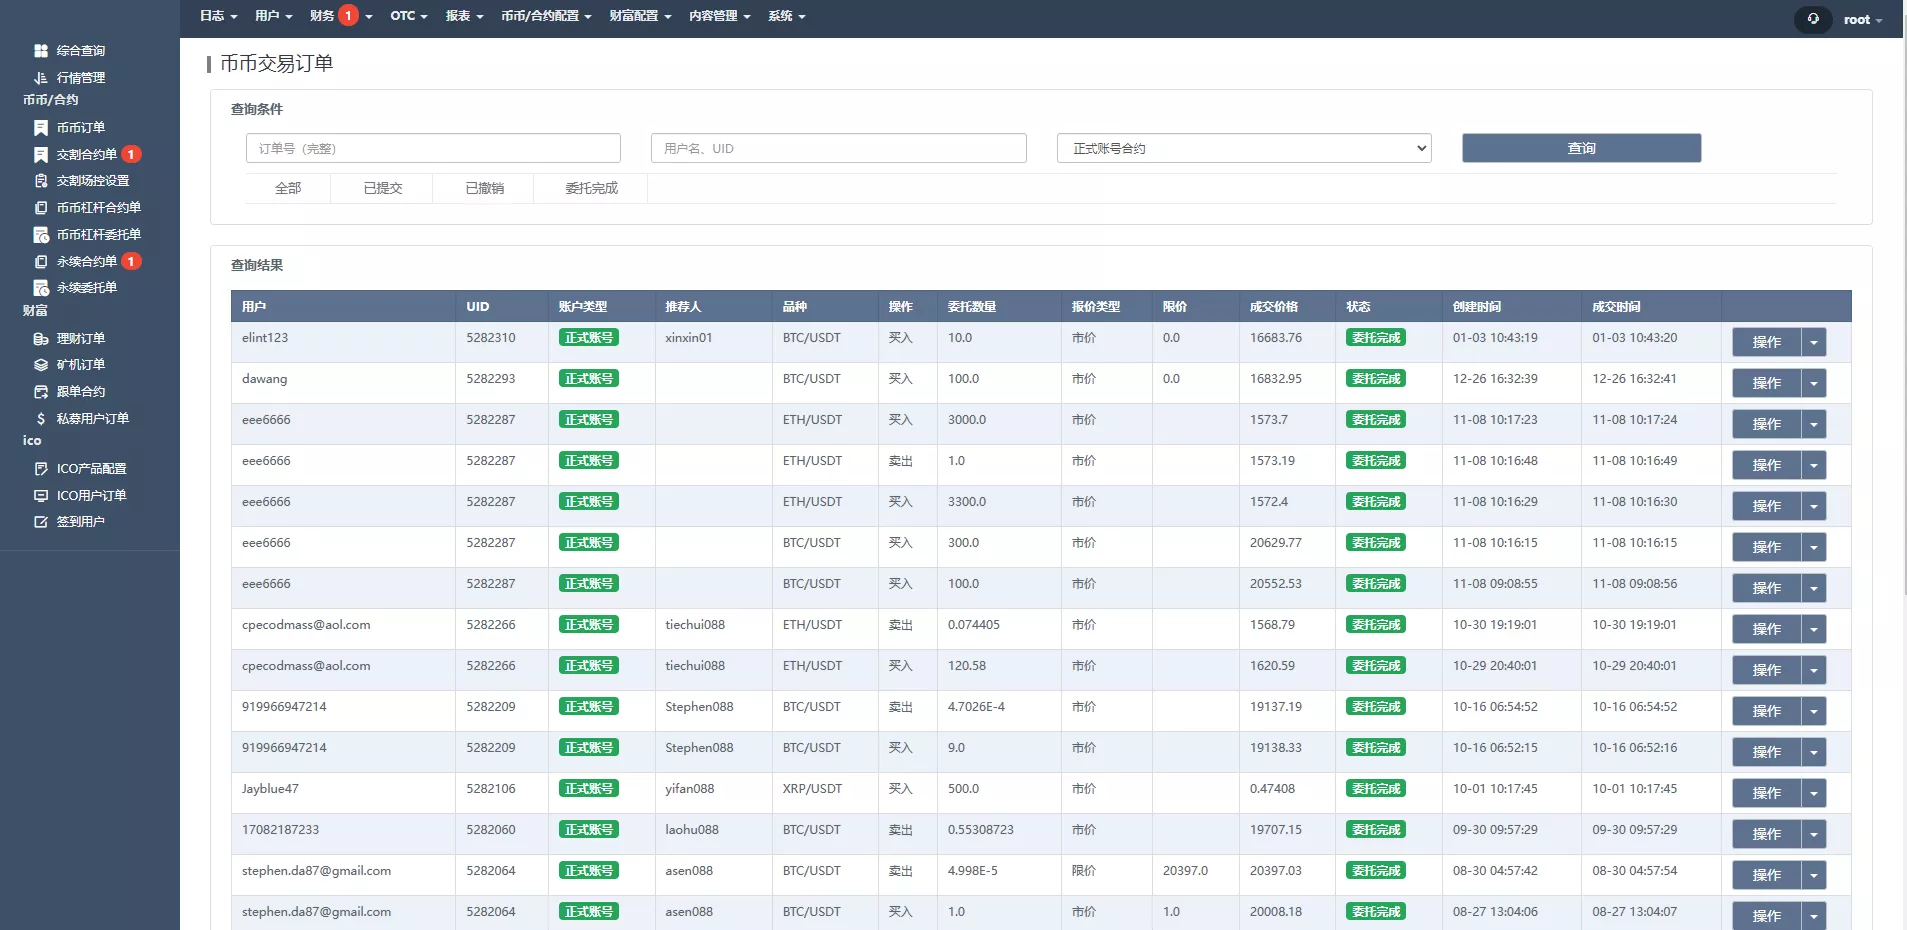Click 操作 button for dawang order

pos(1766,383)
